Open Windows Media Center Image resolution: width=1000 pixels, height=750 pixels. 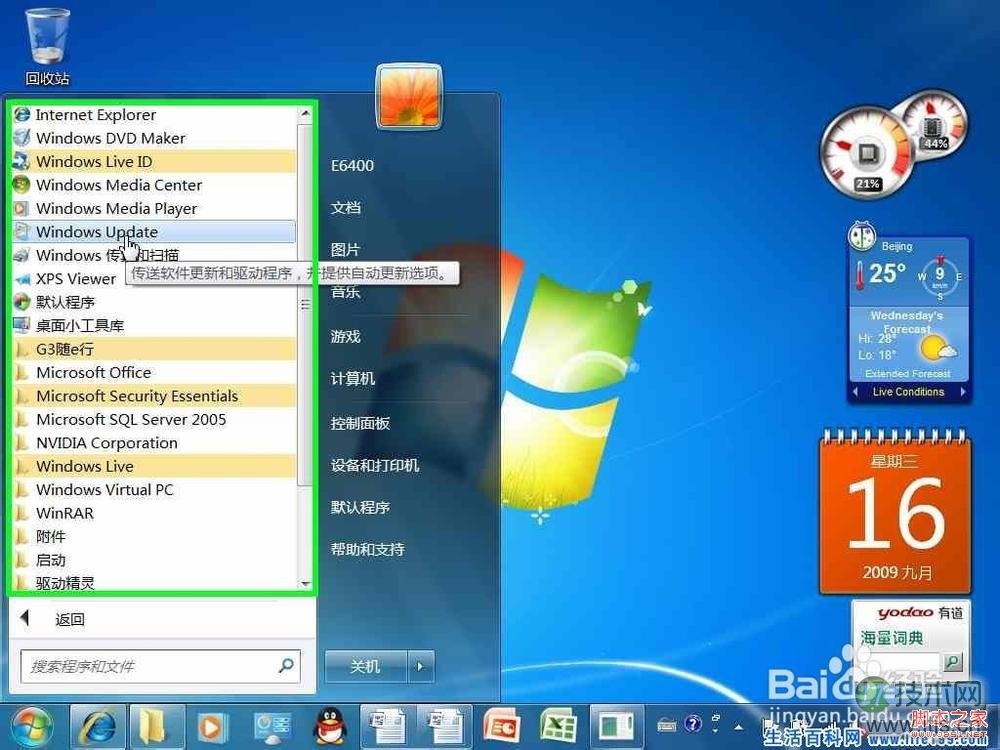point(118,185)
